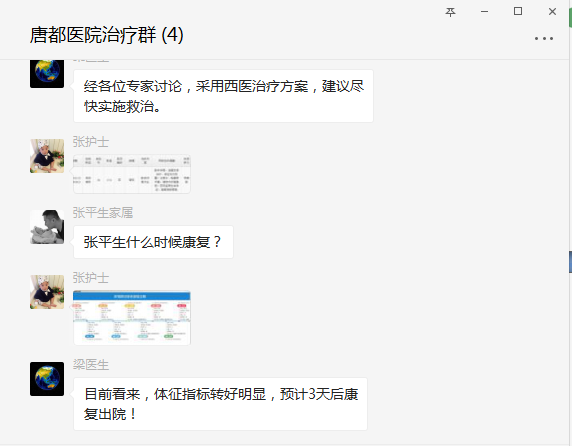The width and height of the screenshot is (572, 446).
Task: Click the globe avatar at the top message
Action: coord(47,73)
